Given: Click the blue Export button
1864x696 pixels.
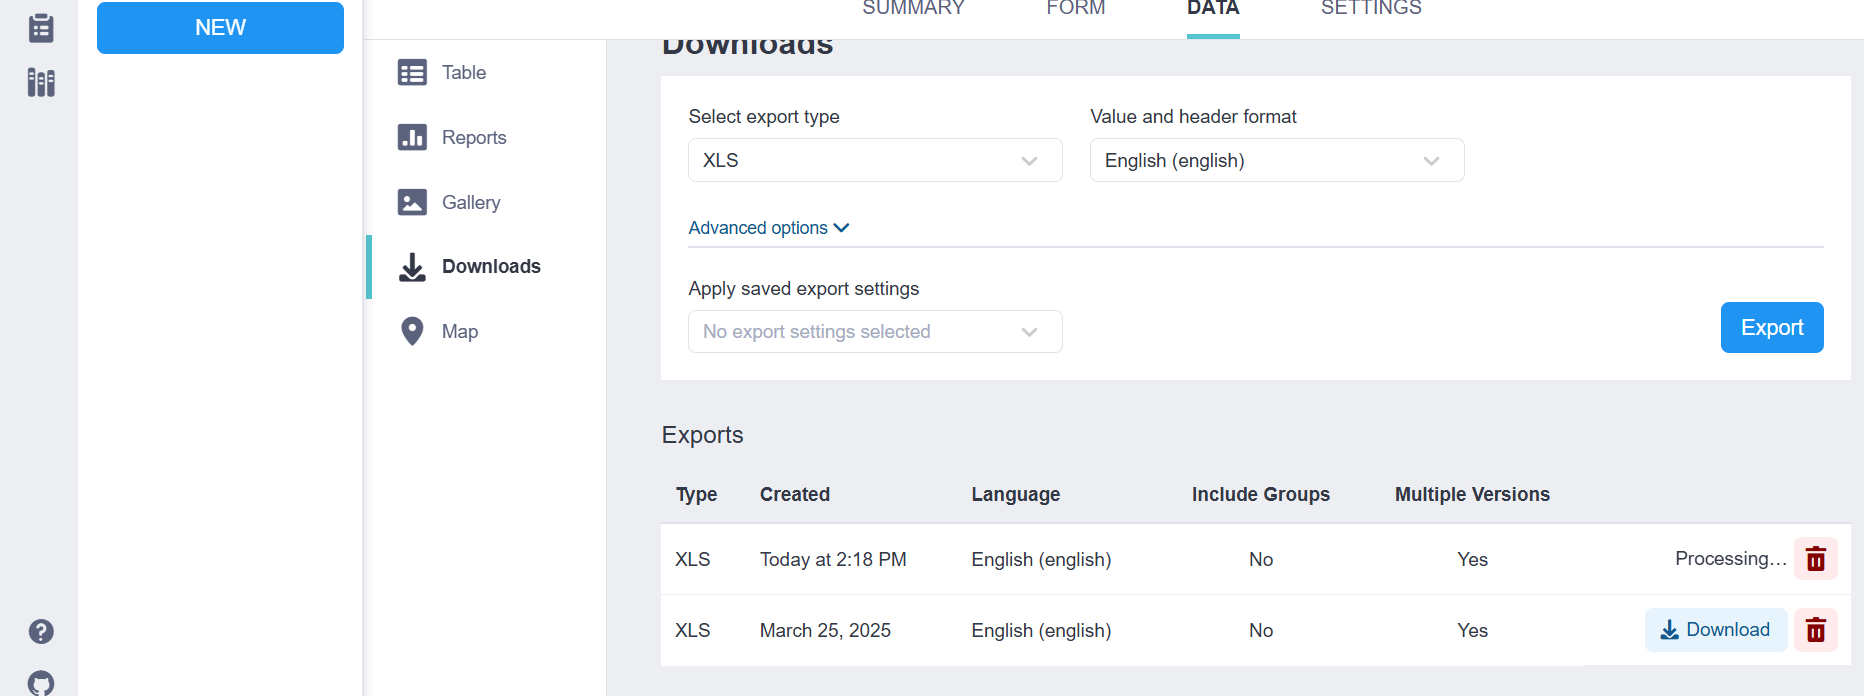Looking at the screenshot, I should [1771, 327].
